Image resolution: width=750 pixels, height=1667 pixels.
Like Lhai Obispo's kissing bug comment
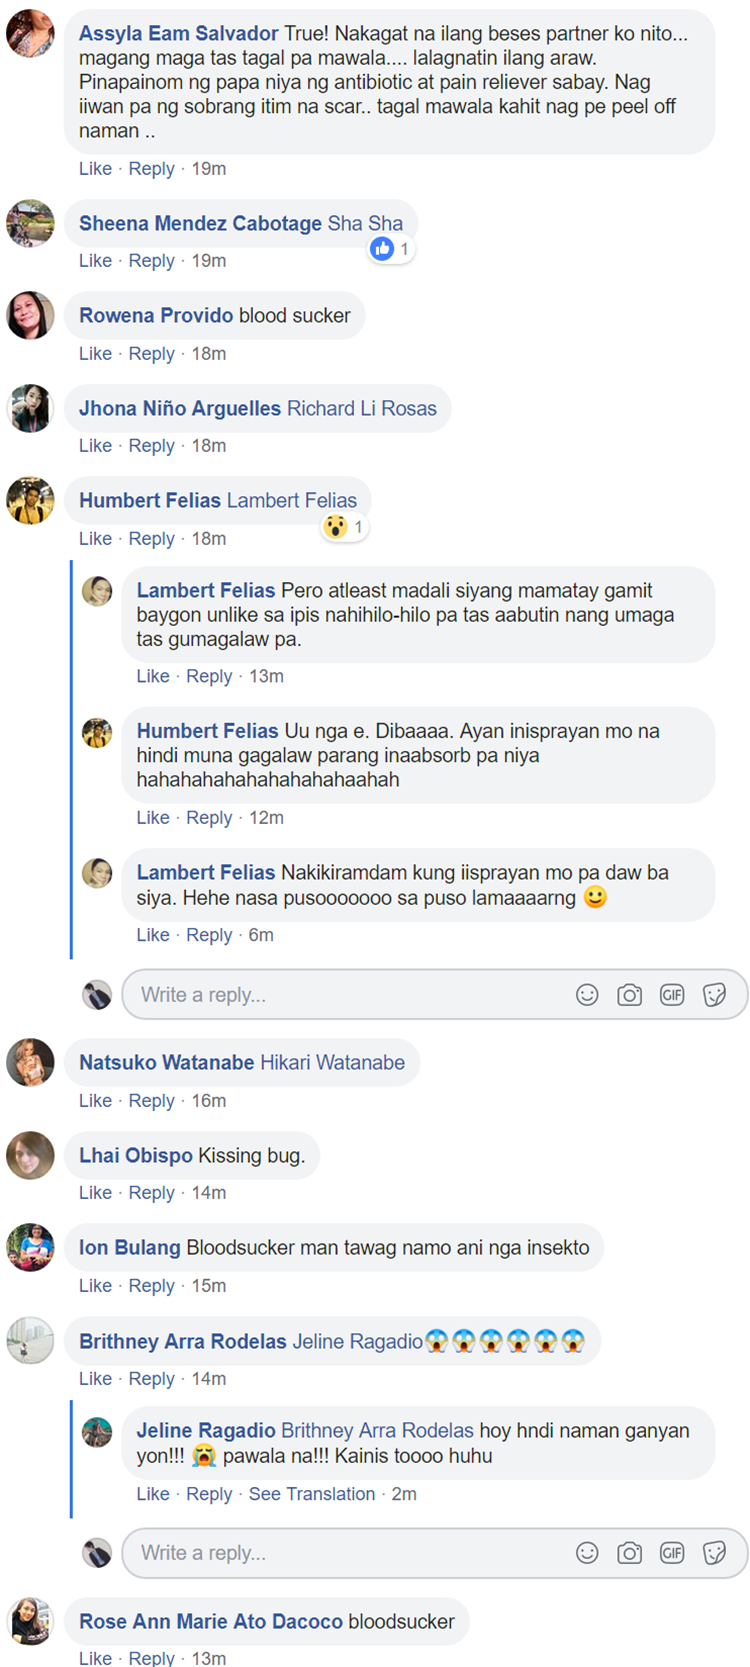coord(95,1192)
